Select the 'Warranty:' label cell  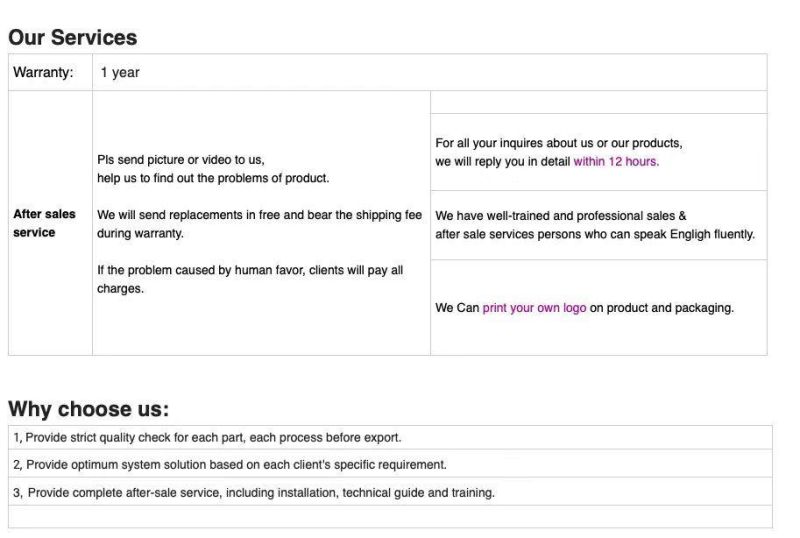(x=51, y=72)
